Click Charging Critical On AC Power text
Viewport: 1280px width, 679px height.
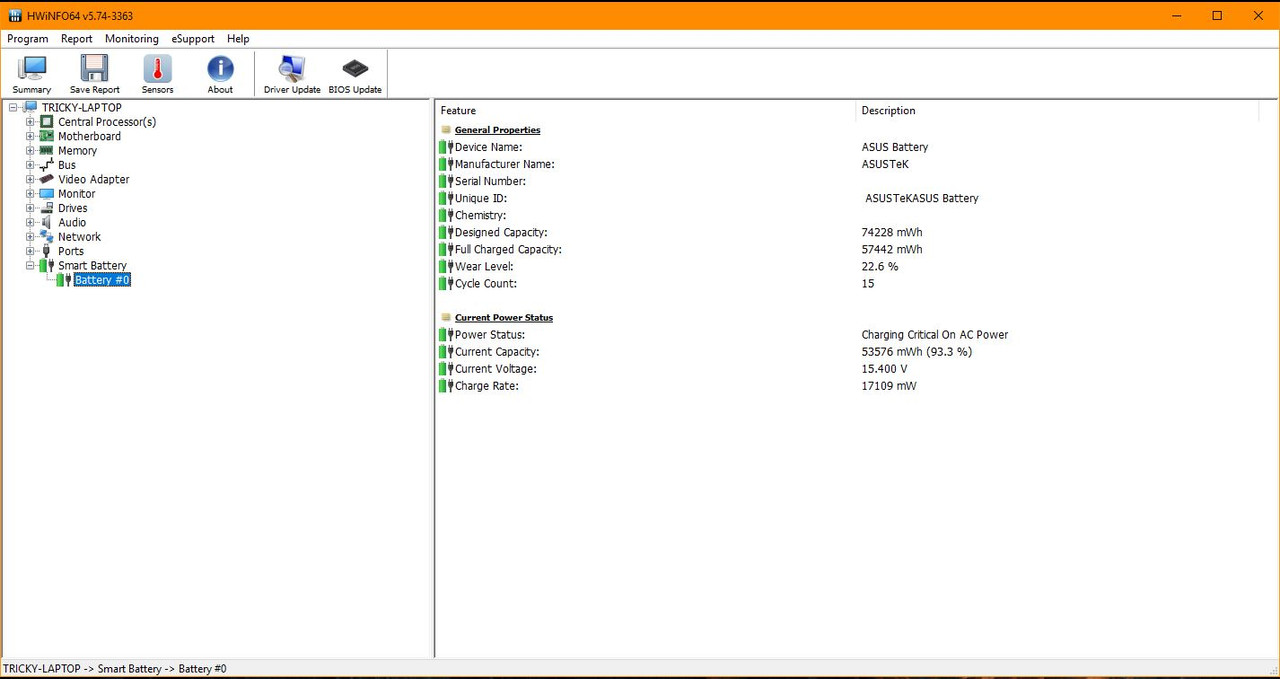[935, 335]
